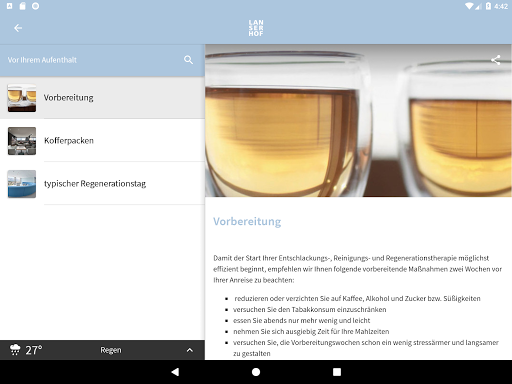The width and height of the screenshot is (512, 384).
Task: Tap the Android home button
Action: (x=256, y=372)
